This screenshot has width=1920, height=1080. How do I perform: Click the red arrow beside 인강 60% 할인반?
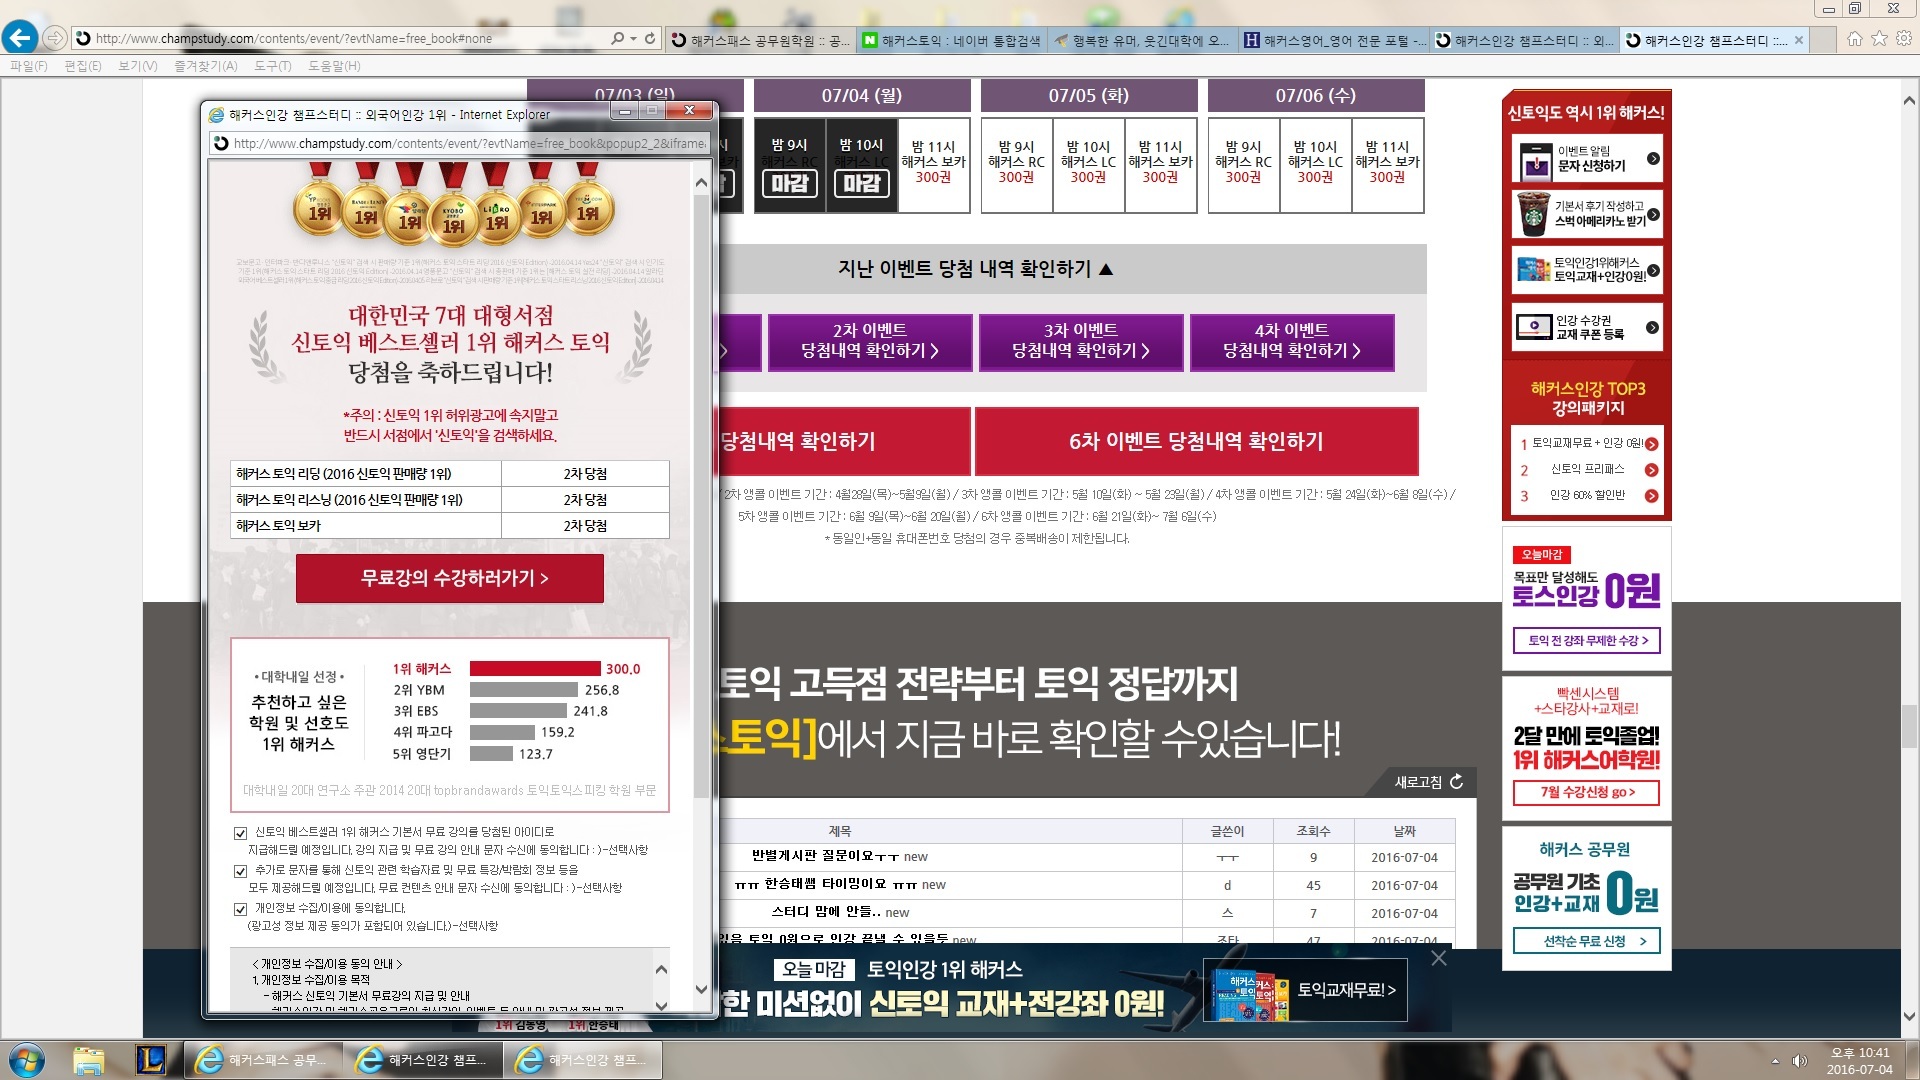pyautogui.click(x=1652, y=496)
